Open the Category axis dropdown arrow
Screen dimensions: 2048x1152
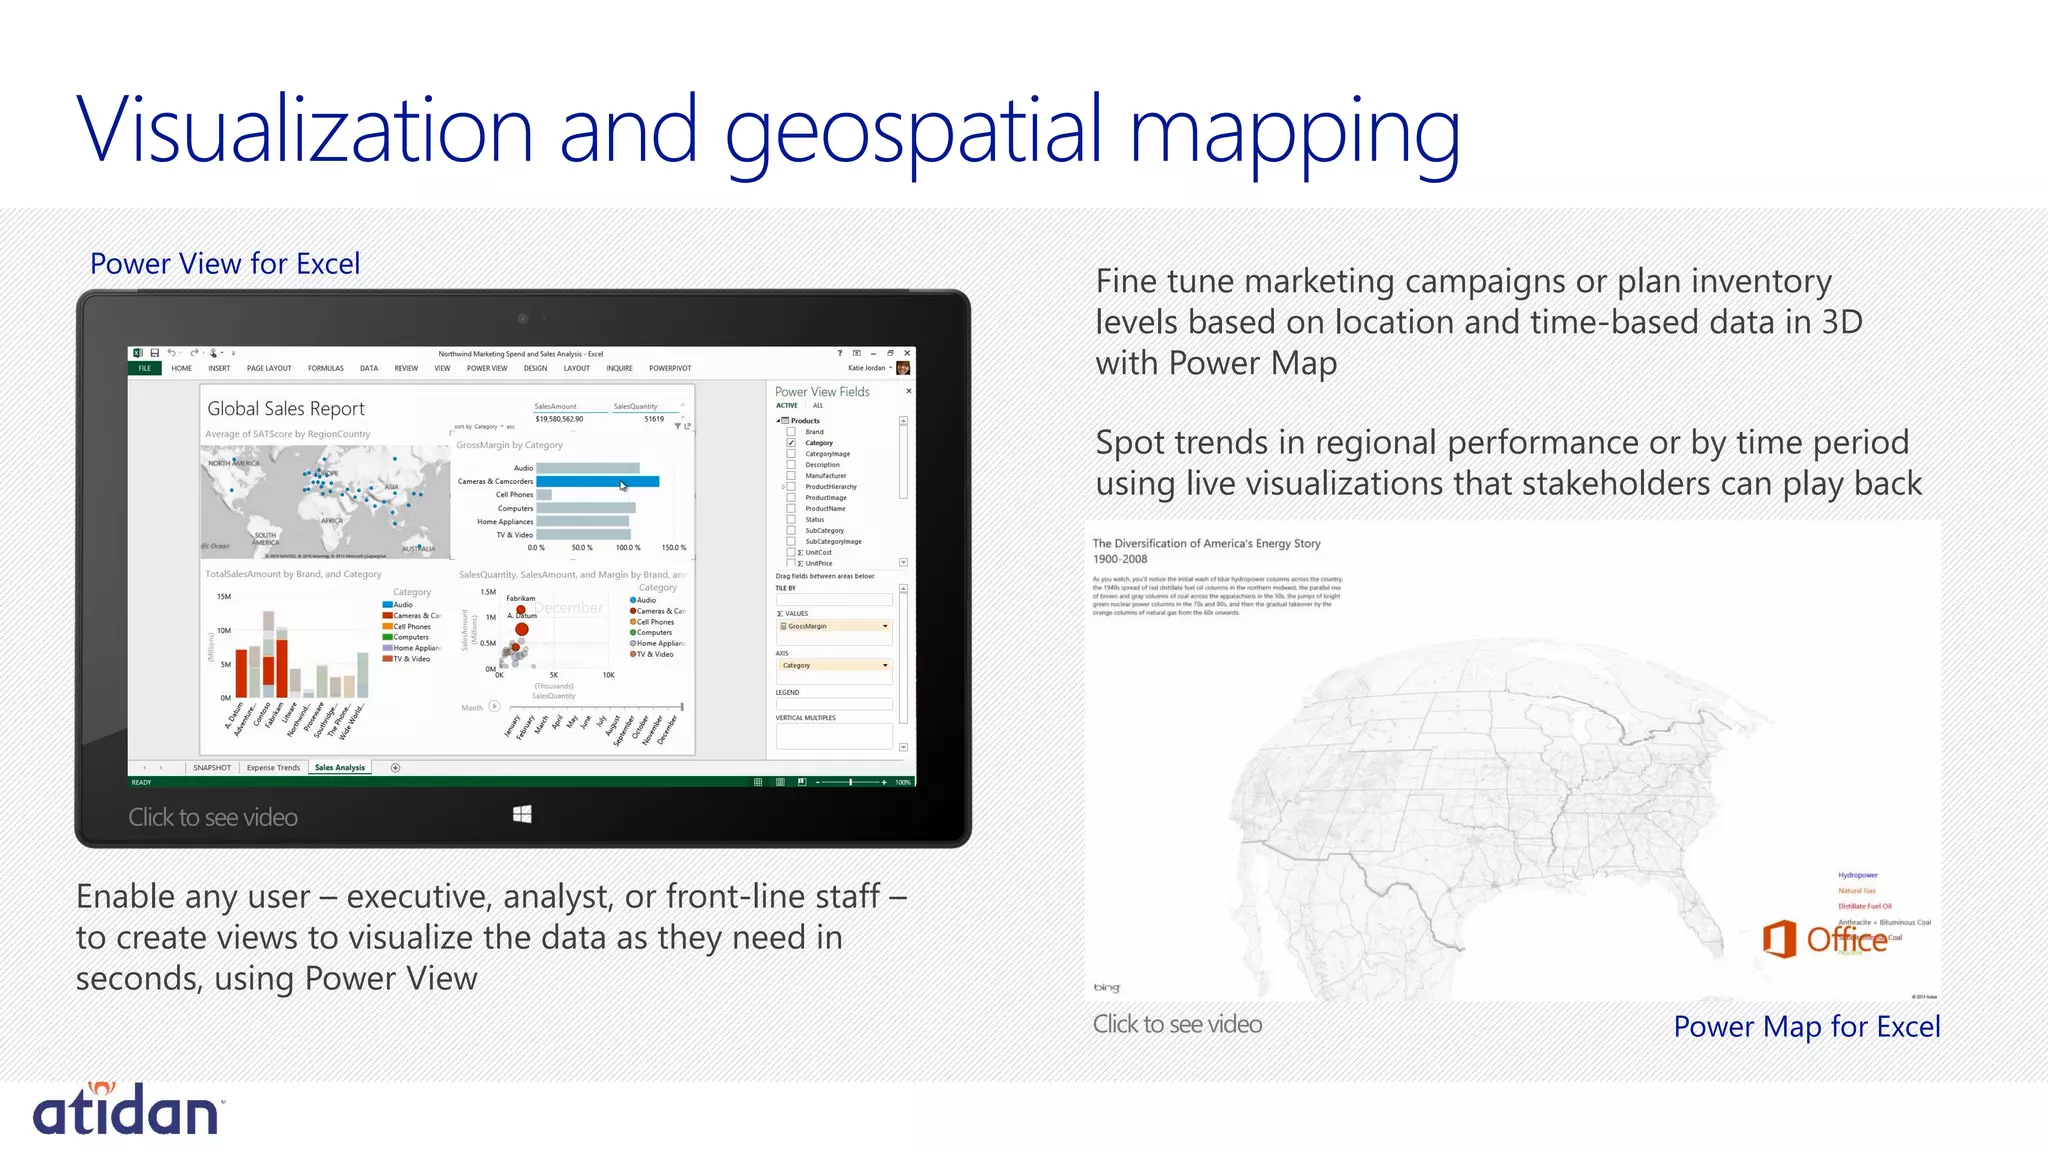coord(885,665)
